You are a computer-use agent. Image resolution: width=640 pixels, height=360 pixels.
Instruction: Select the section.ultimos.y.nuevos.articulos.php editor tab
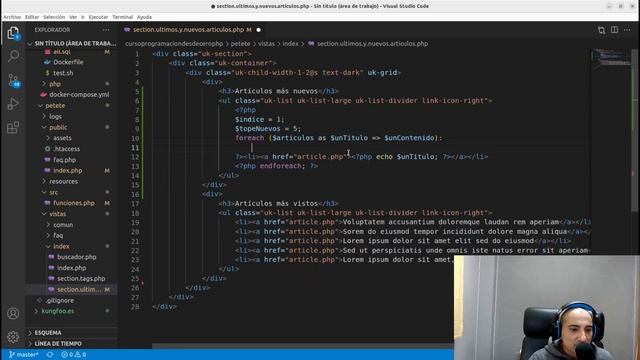pos(193,30)
